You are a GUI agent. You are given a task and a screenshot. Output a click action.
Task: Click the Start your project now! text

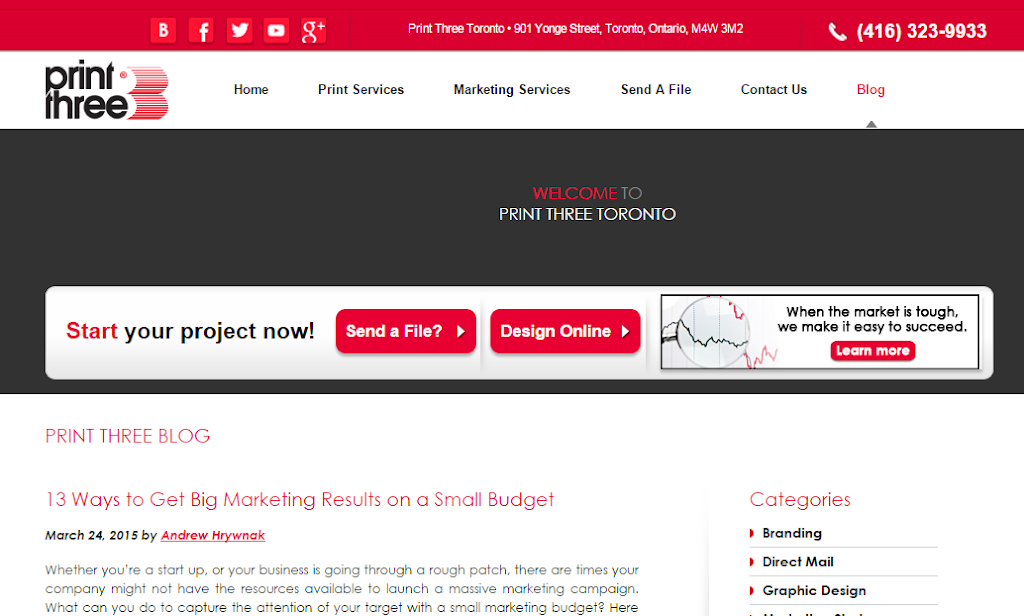coord(190,331)
